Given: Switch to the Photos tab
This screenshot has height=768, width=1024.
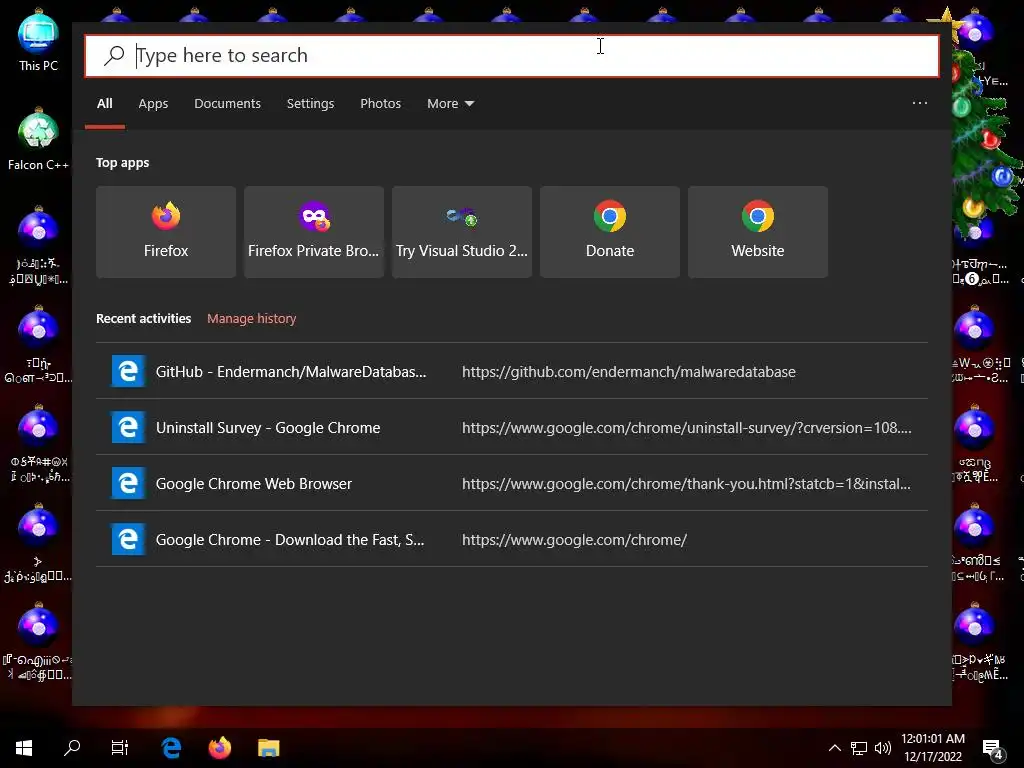Looking at the screenshot, I should [381, 104].
